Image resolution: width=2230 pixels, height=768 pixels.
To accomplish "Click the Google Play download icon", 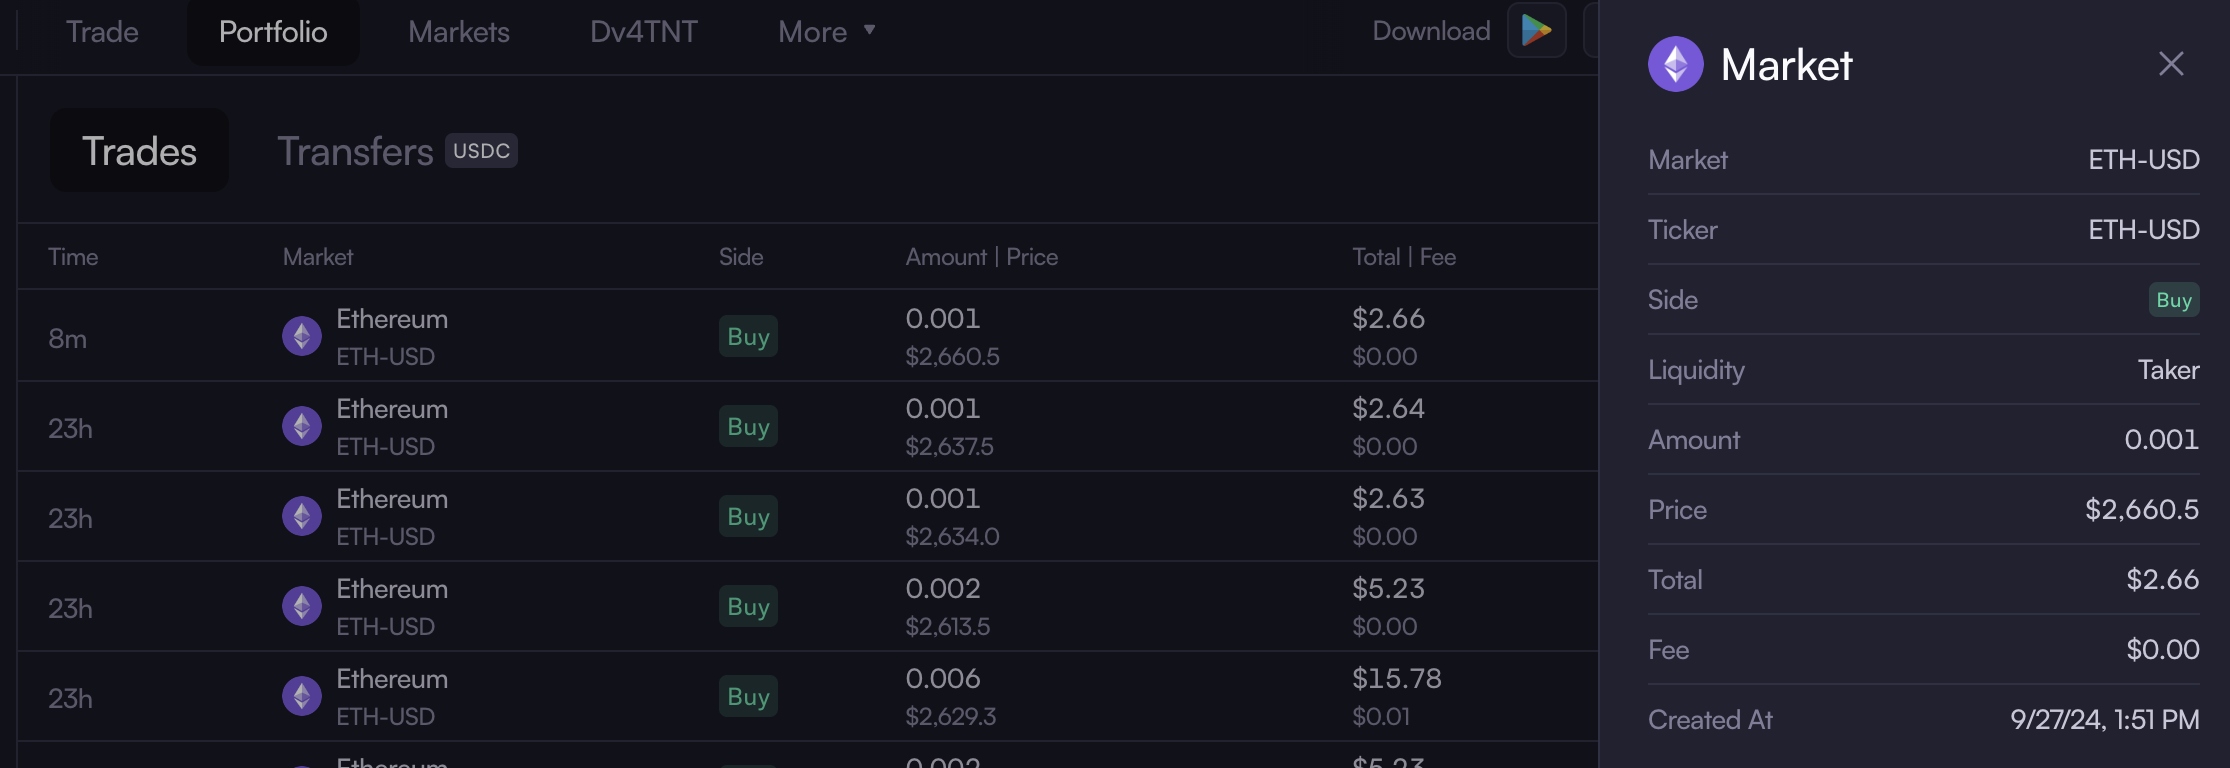I will tap(1536, 31).
